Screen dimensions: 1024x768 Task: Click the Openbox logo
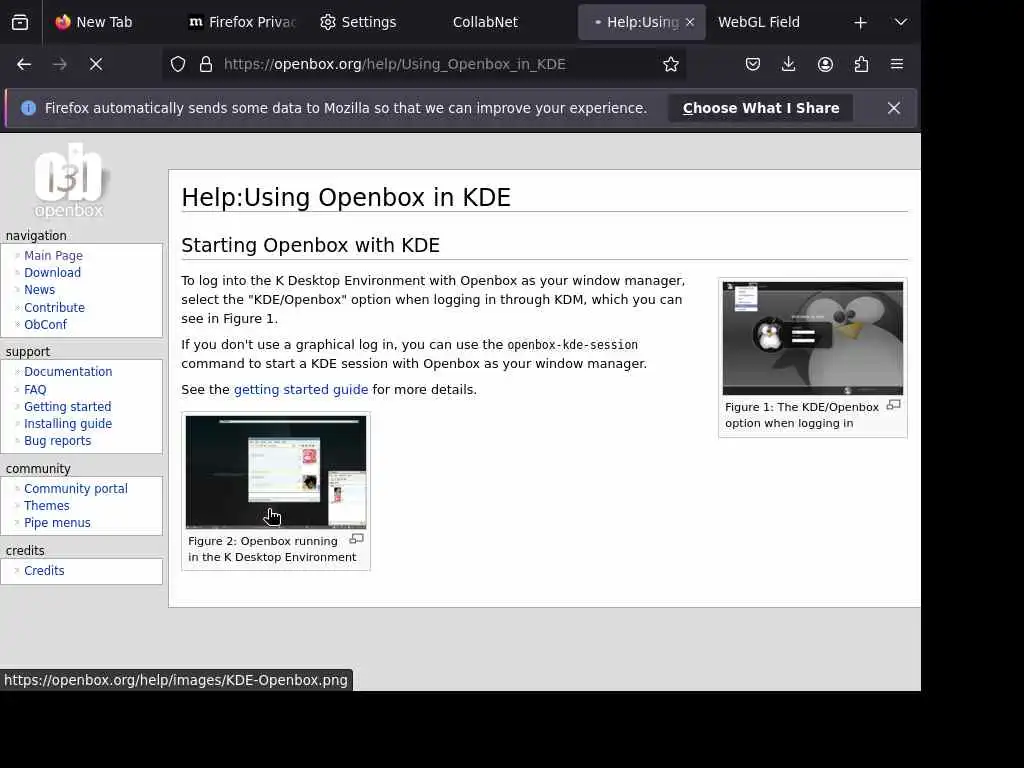pos(70,181)
